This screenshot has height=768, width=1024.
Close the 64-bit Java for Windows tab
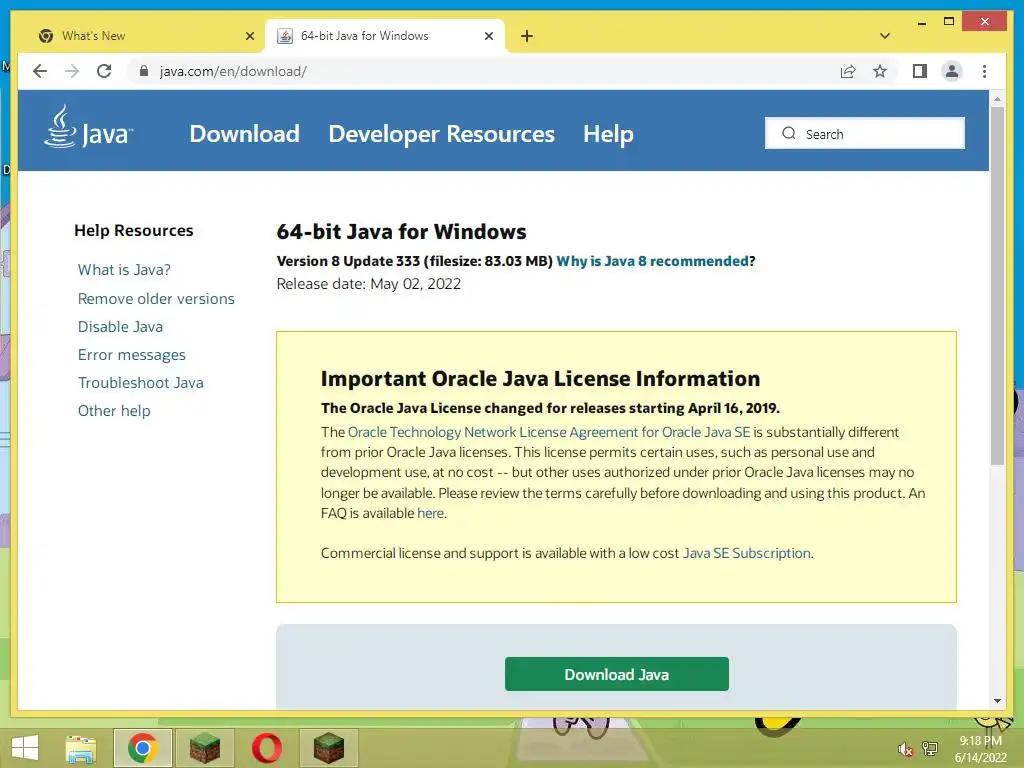pyautogui.click(x=488, y=36)
